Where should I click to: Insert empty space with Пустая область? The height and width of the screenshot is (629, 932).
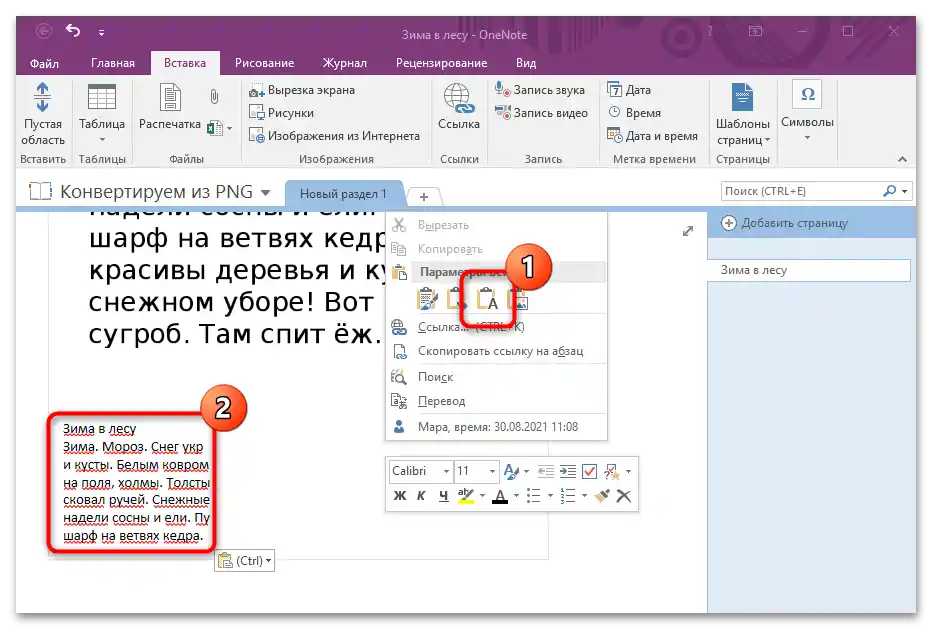pos(42,114)
